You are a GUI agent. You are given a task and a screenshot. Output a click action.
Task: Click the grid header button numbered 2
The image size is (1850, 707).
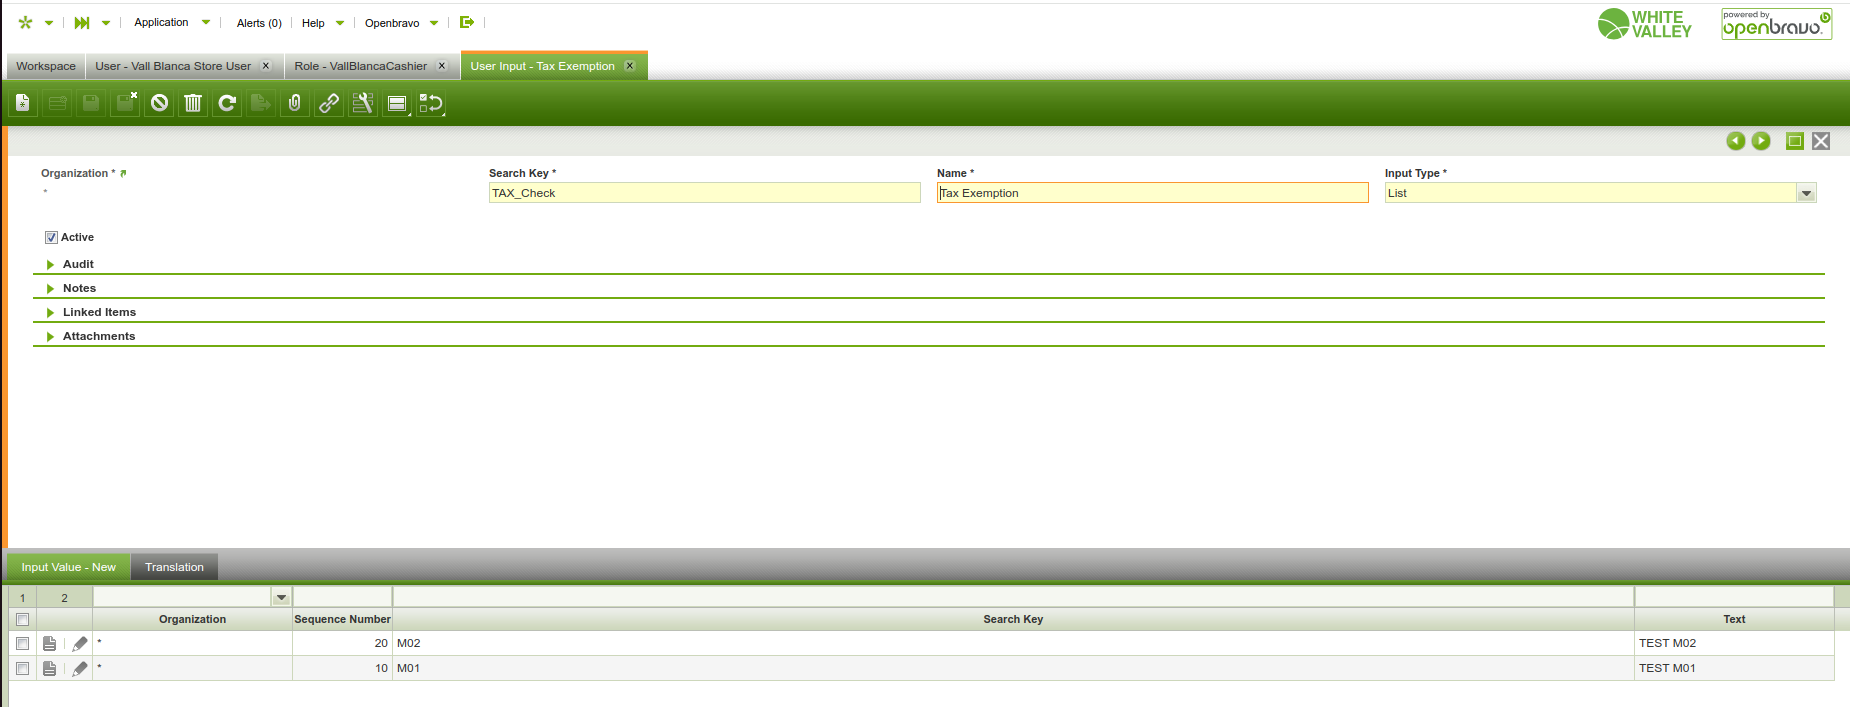coord(64,597)
